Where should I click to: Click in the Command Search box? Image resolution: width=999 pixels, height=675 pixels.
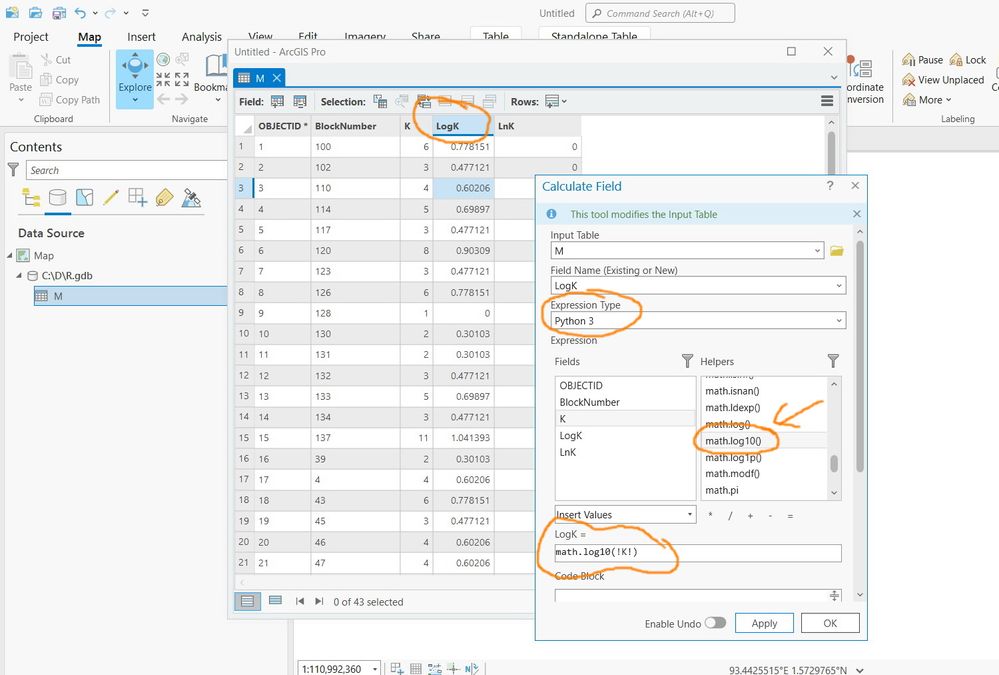tap(659, 13)
